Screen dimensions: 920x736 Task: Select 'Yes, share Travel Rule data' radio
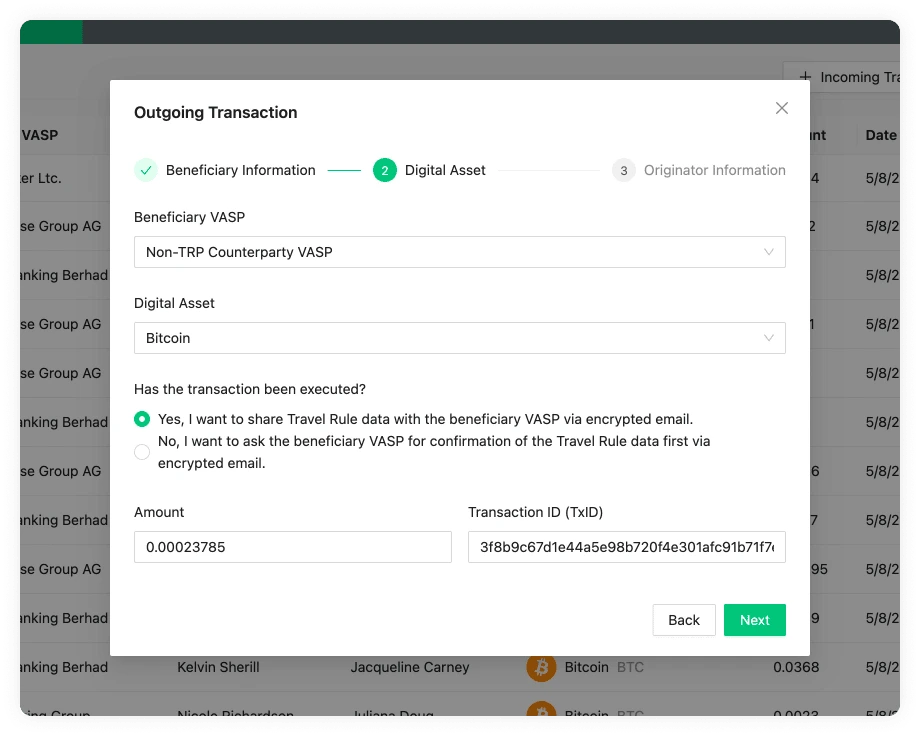142,419
